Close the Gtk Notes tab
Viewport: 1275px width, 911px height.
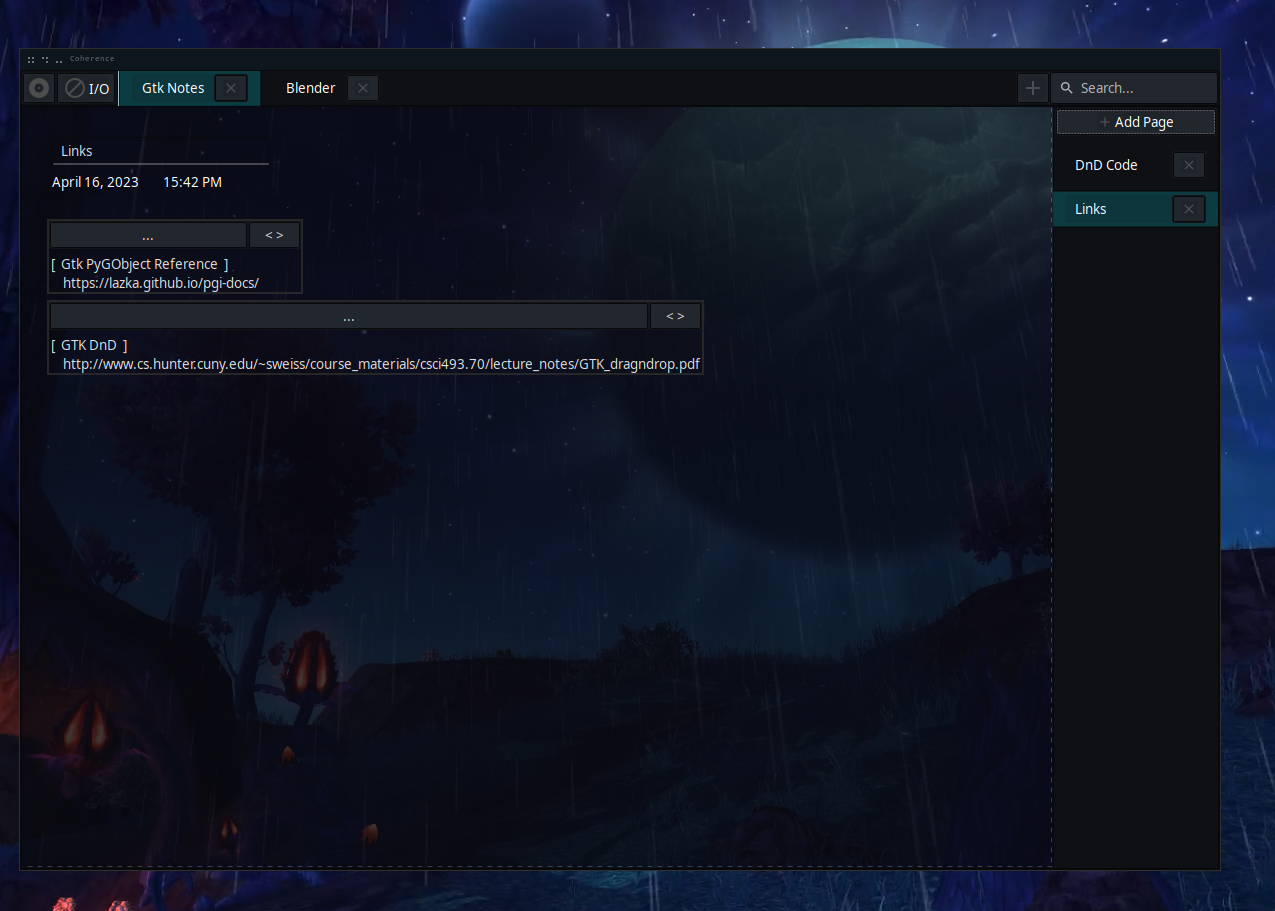[x=231, y=88]
